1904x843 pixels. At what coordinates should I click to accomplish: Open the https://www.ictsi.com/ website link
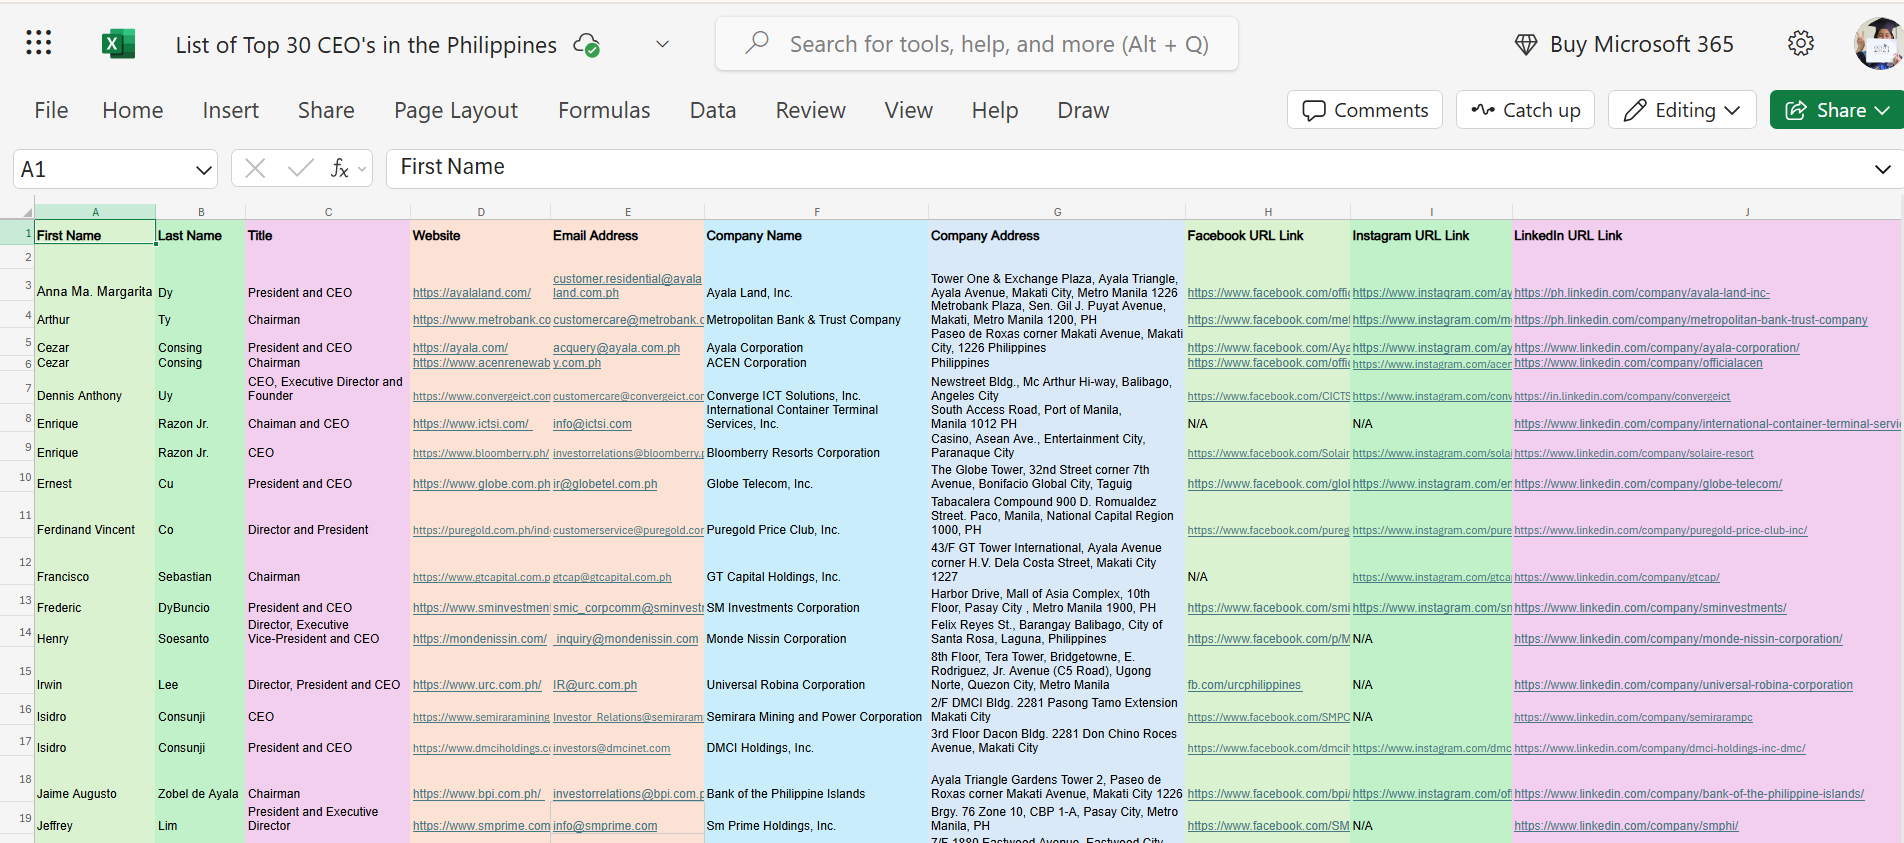(x=471, y=424)
